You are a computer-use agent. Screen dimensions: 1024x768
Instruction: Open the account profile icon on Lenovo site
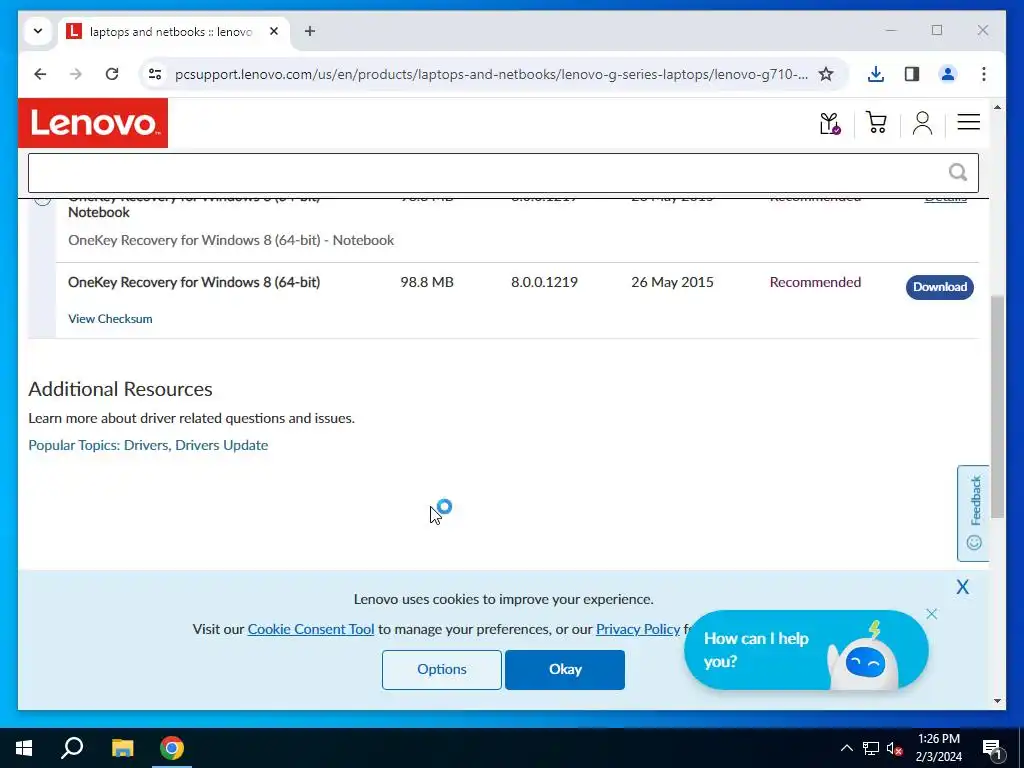tap(922, 123)
